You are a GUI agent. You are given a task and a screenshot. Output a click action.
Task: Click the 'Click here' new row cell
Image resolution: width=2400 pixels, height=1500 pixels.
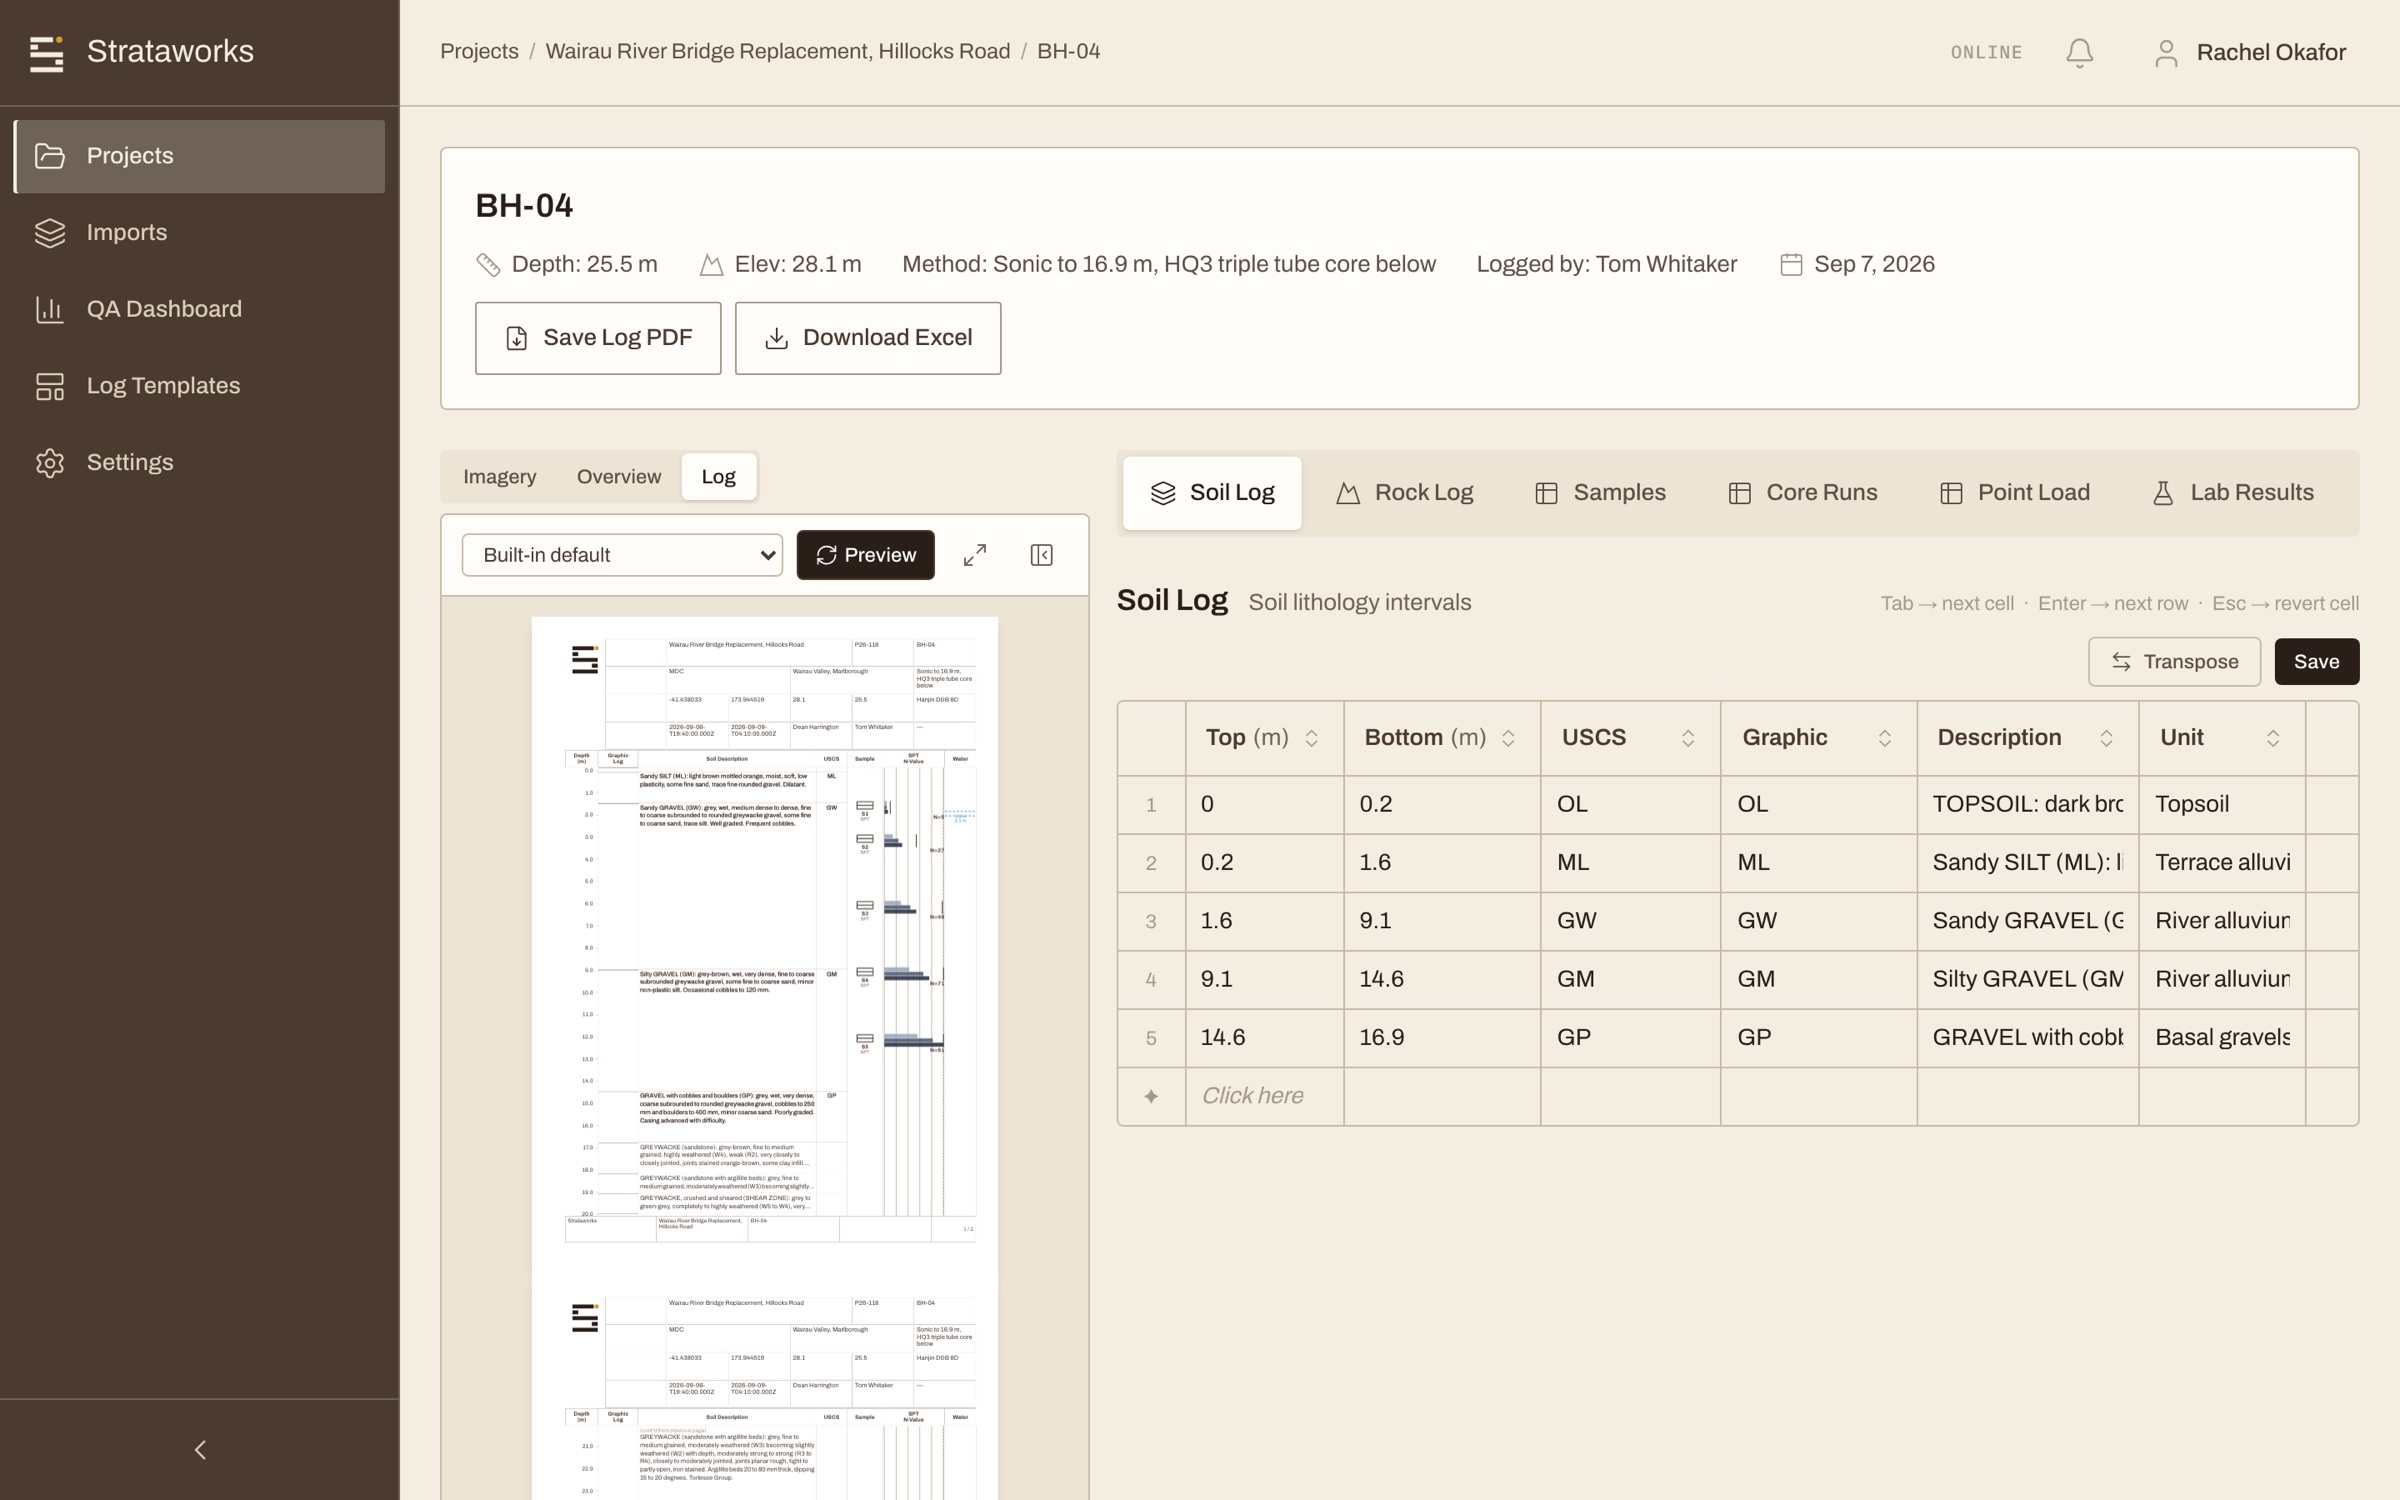[1265, 1096]
